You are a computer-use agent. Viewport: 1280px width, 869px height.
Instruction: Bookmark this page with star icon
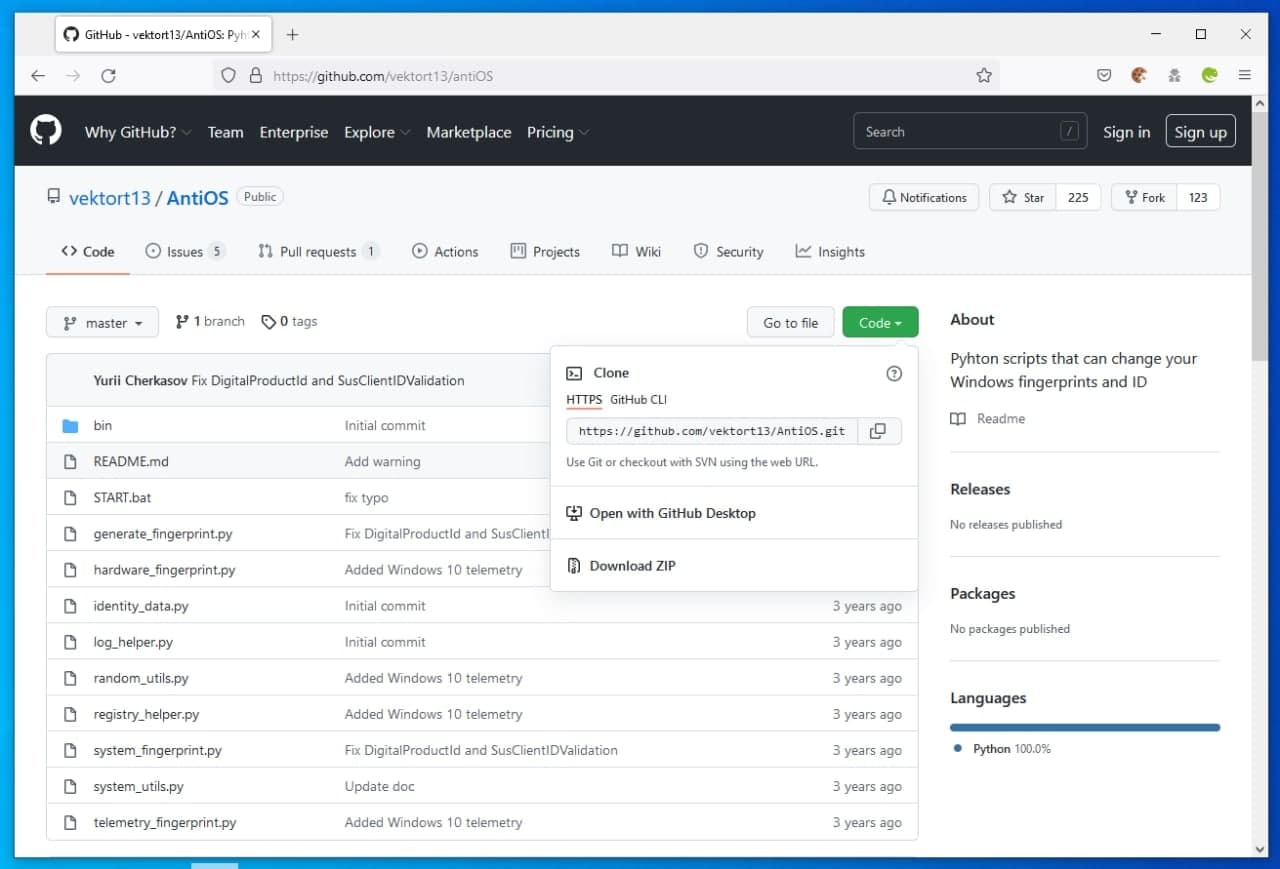click(984, 75)
